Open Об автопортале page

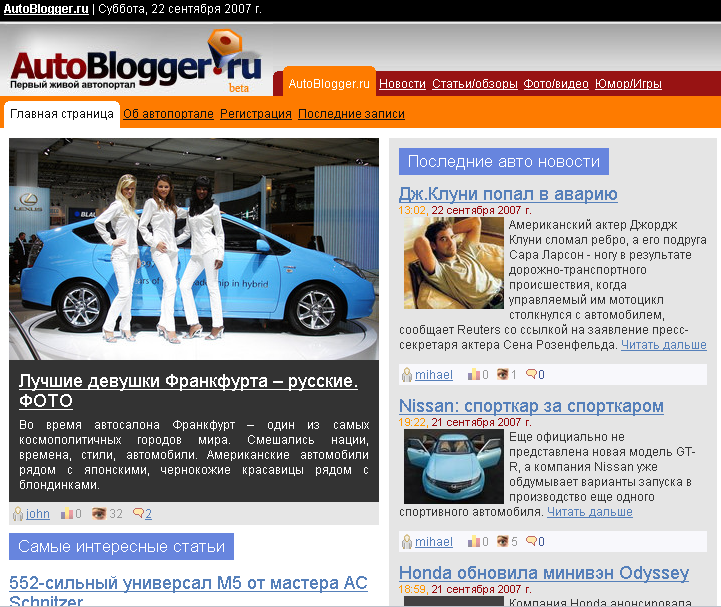[168, 114]
